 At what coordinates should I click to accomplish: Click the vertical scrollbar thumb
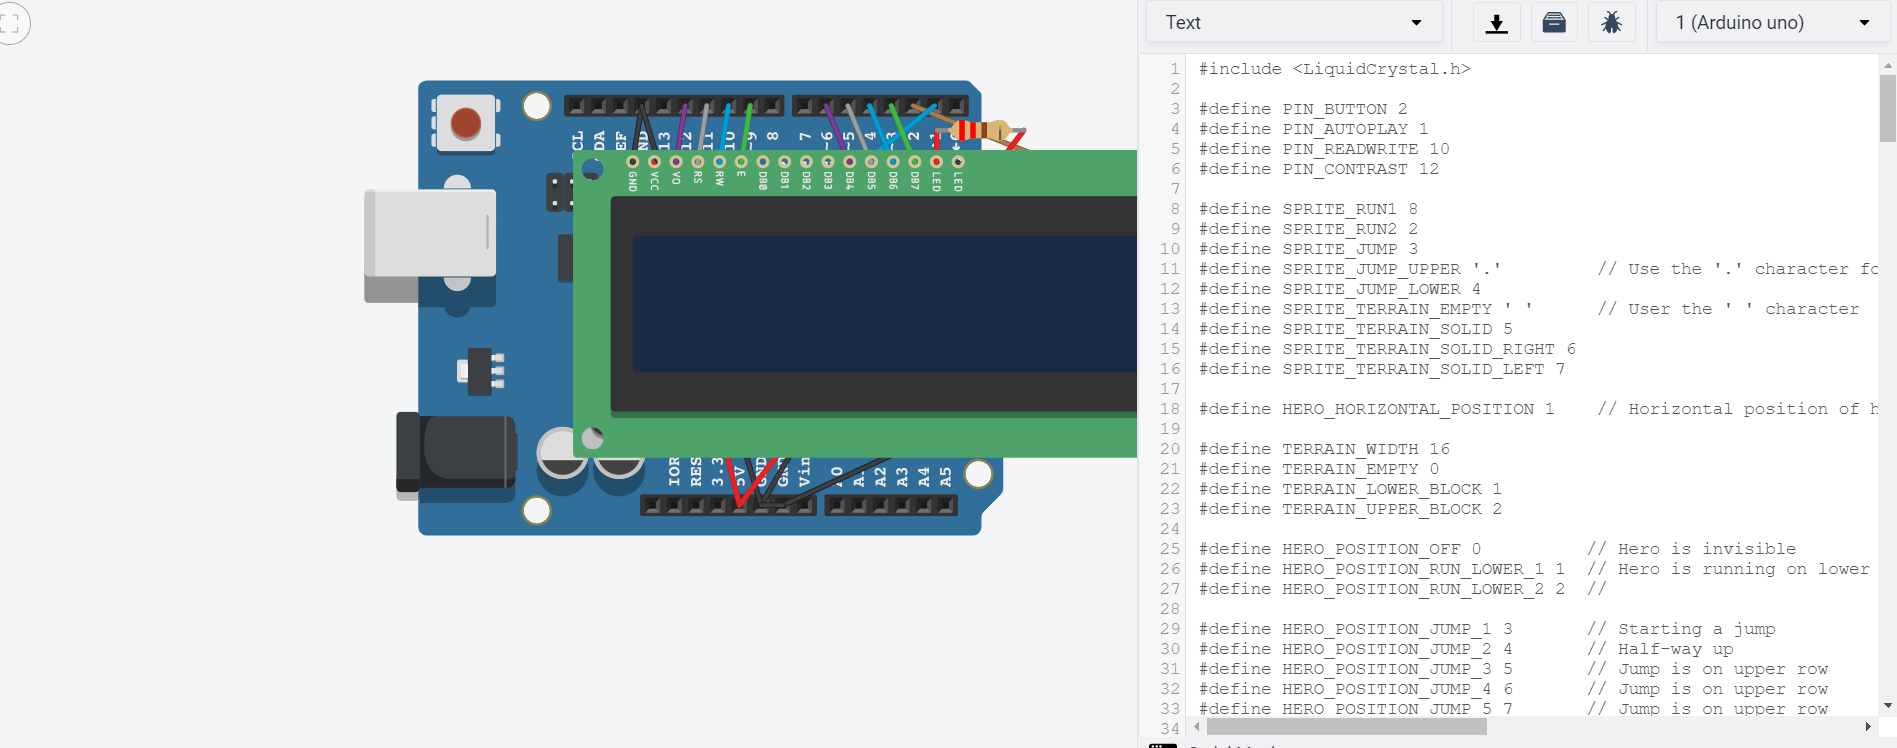[1888, 109]
